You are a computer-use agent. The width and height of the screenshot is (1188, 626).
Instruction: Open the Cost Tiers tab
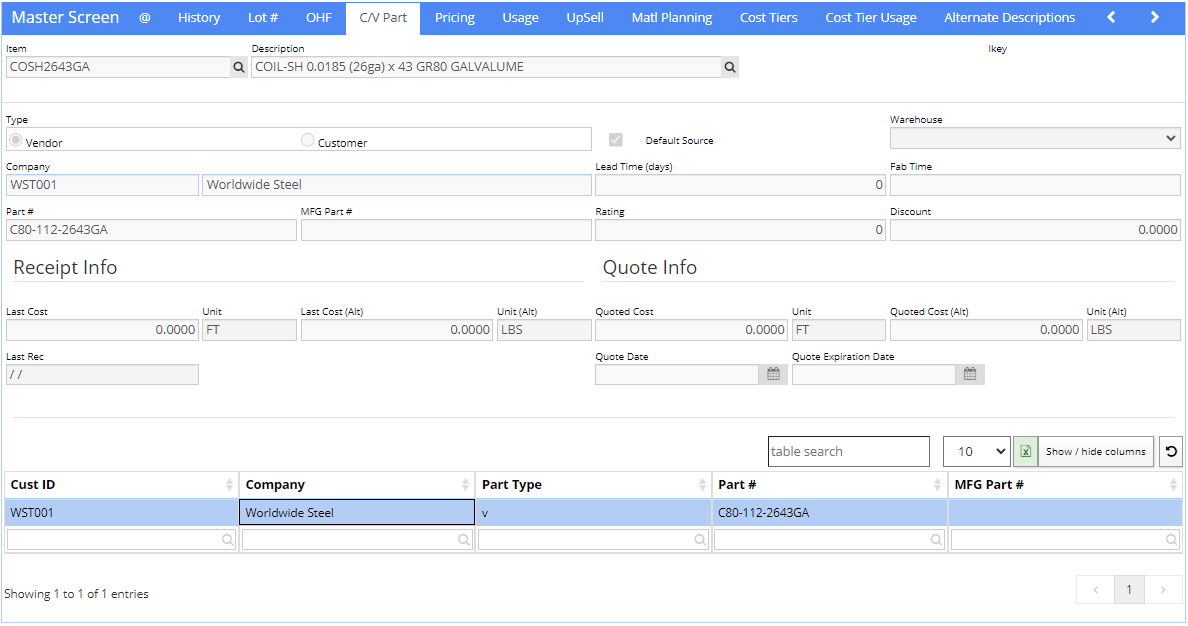769,17
